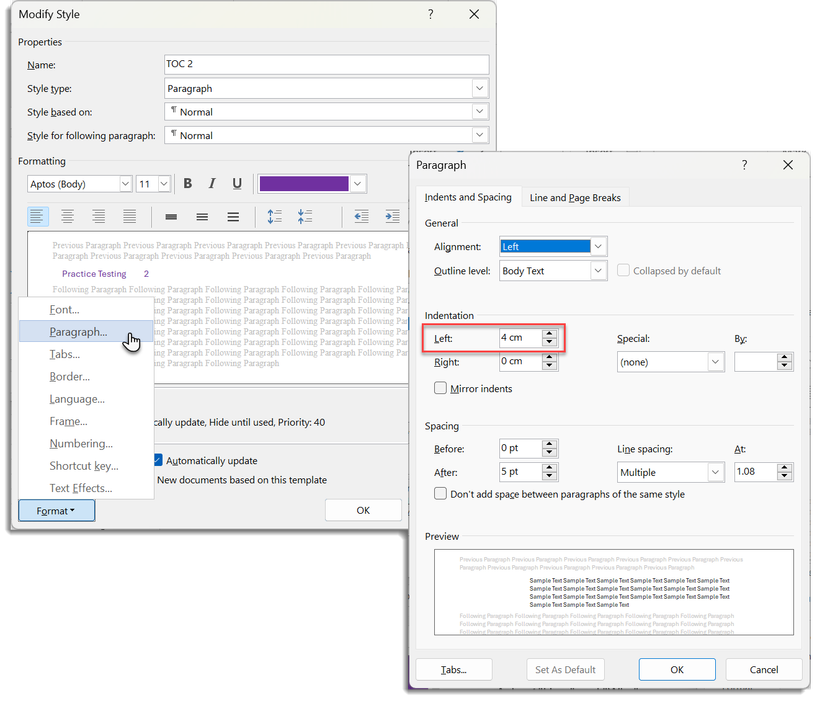Open Alignment dropdown in Paragraph dialog
Image resolution: width=825 pixels, height=708 pixels.
click(x=598, y=246)
